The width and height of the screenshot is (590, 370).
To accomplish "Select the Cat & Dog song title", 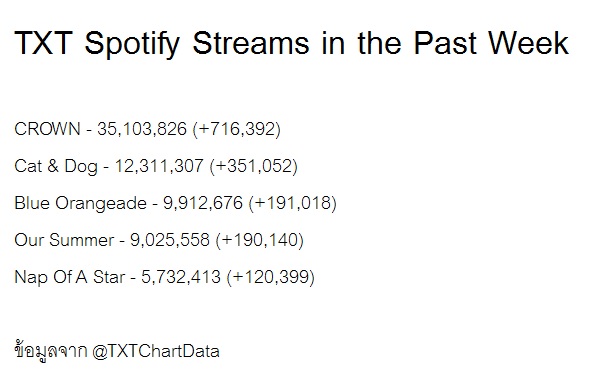I will pos(56,166).
